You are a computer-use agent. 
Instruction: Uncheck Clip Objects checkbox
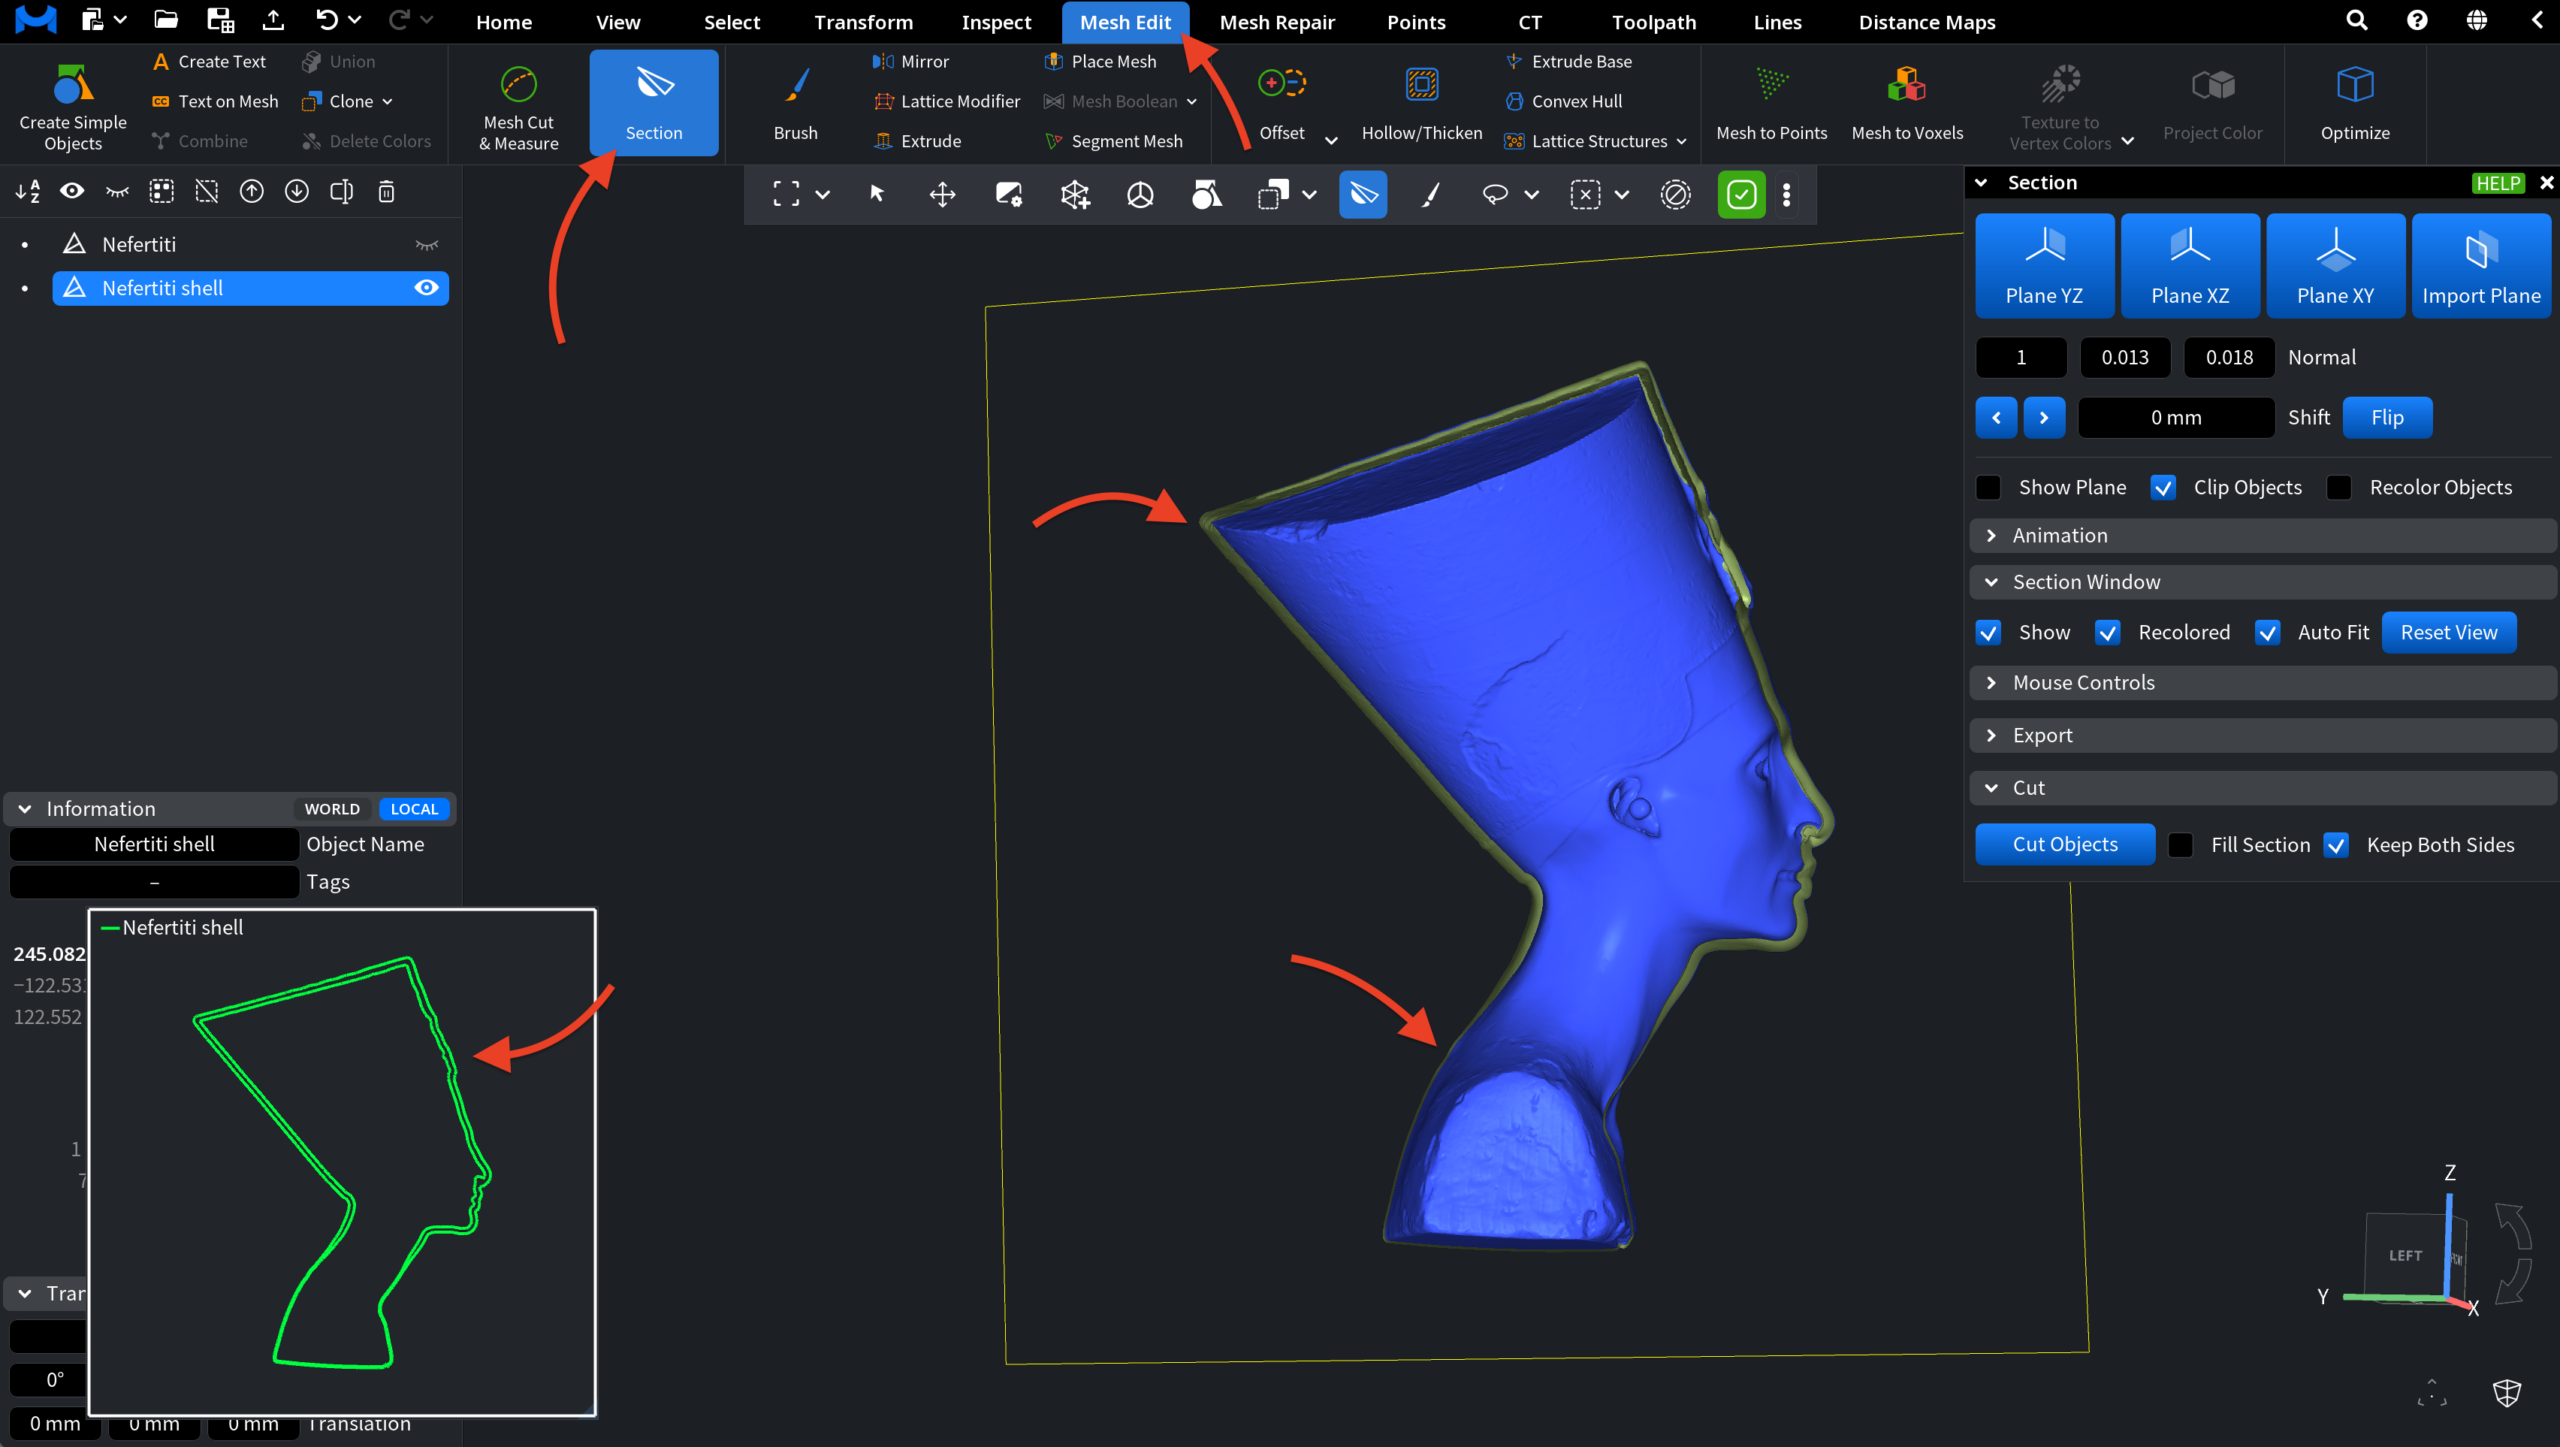point(2163,487)
